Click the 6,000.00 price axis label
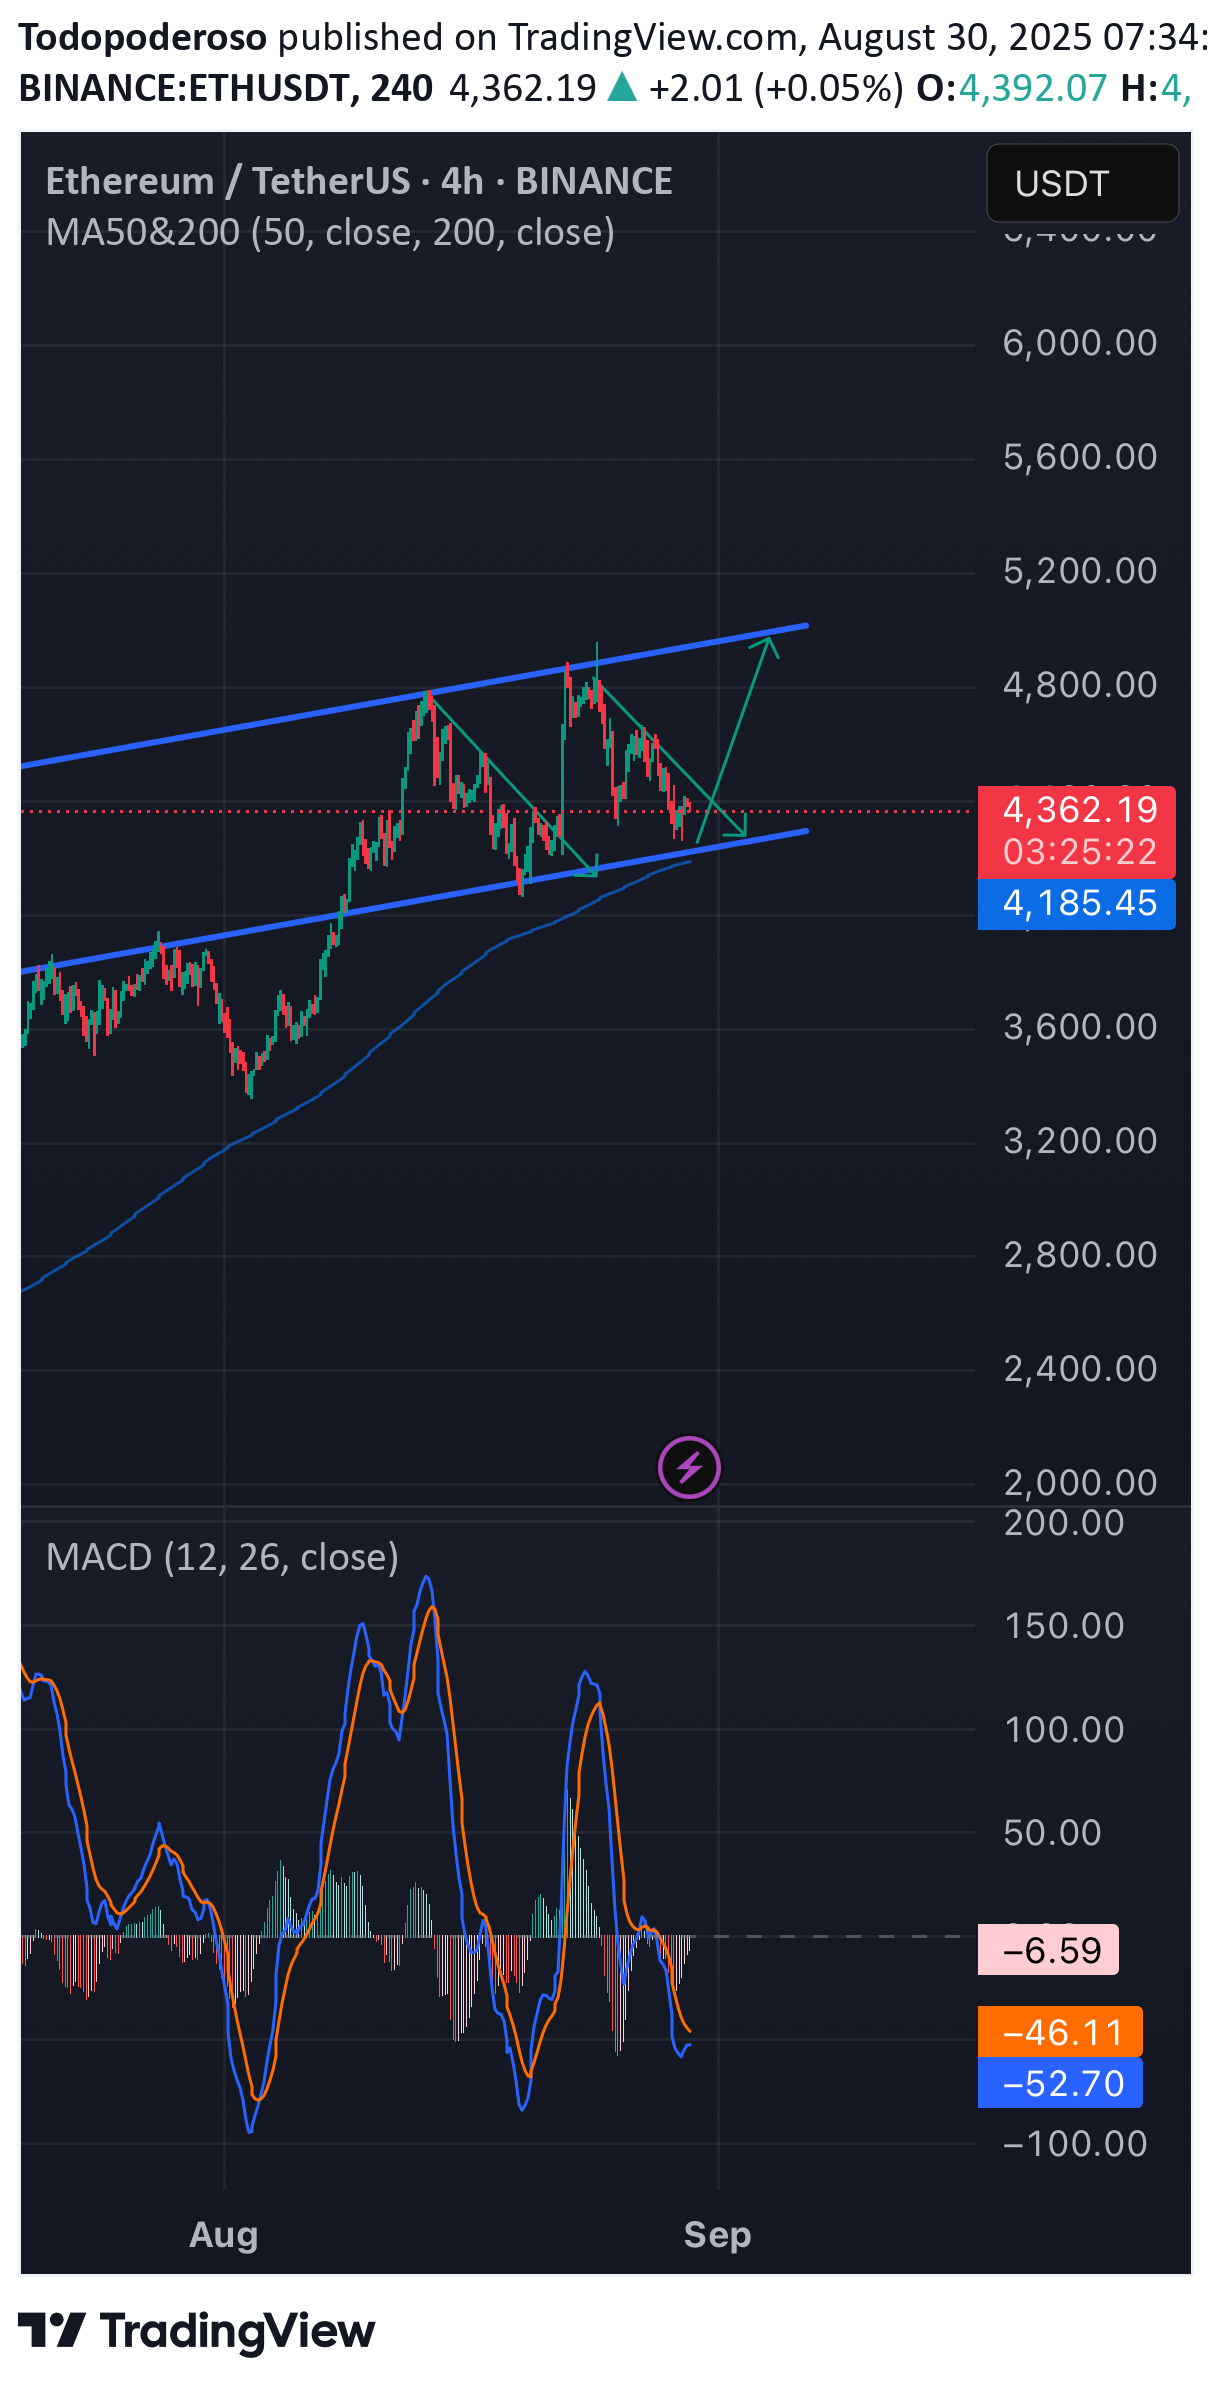This screenshot has height=2385, width=1212. pyautogui.click(x=1080, y=343)
